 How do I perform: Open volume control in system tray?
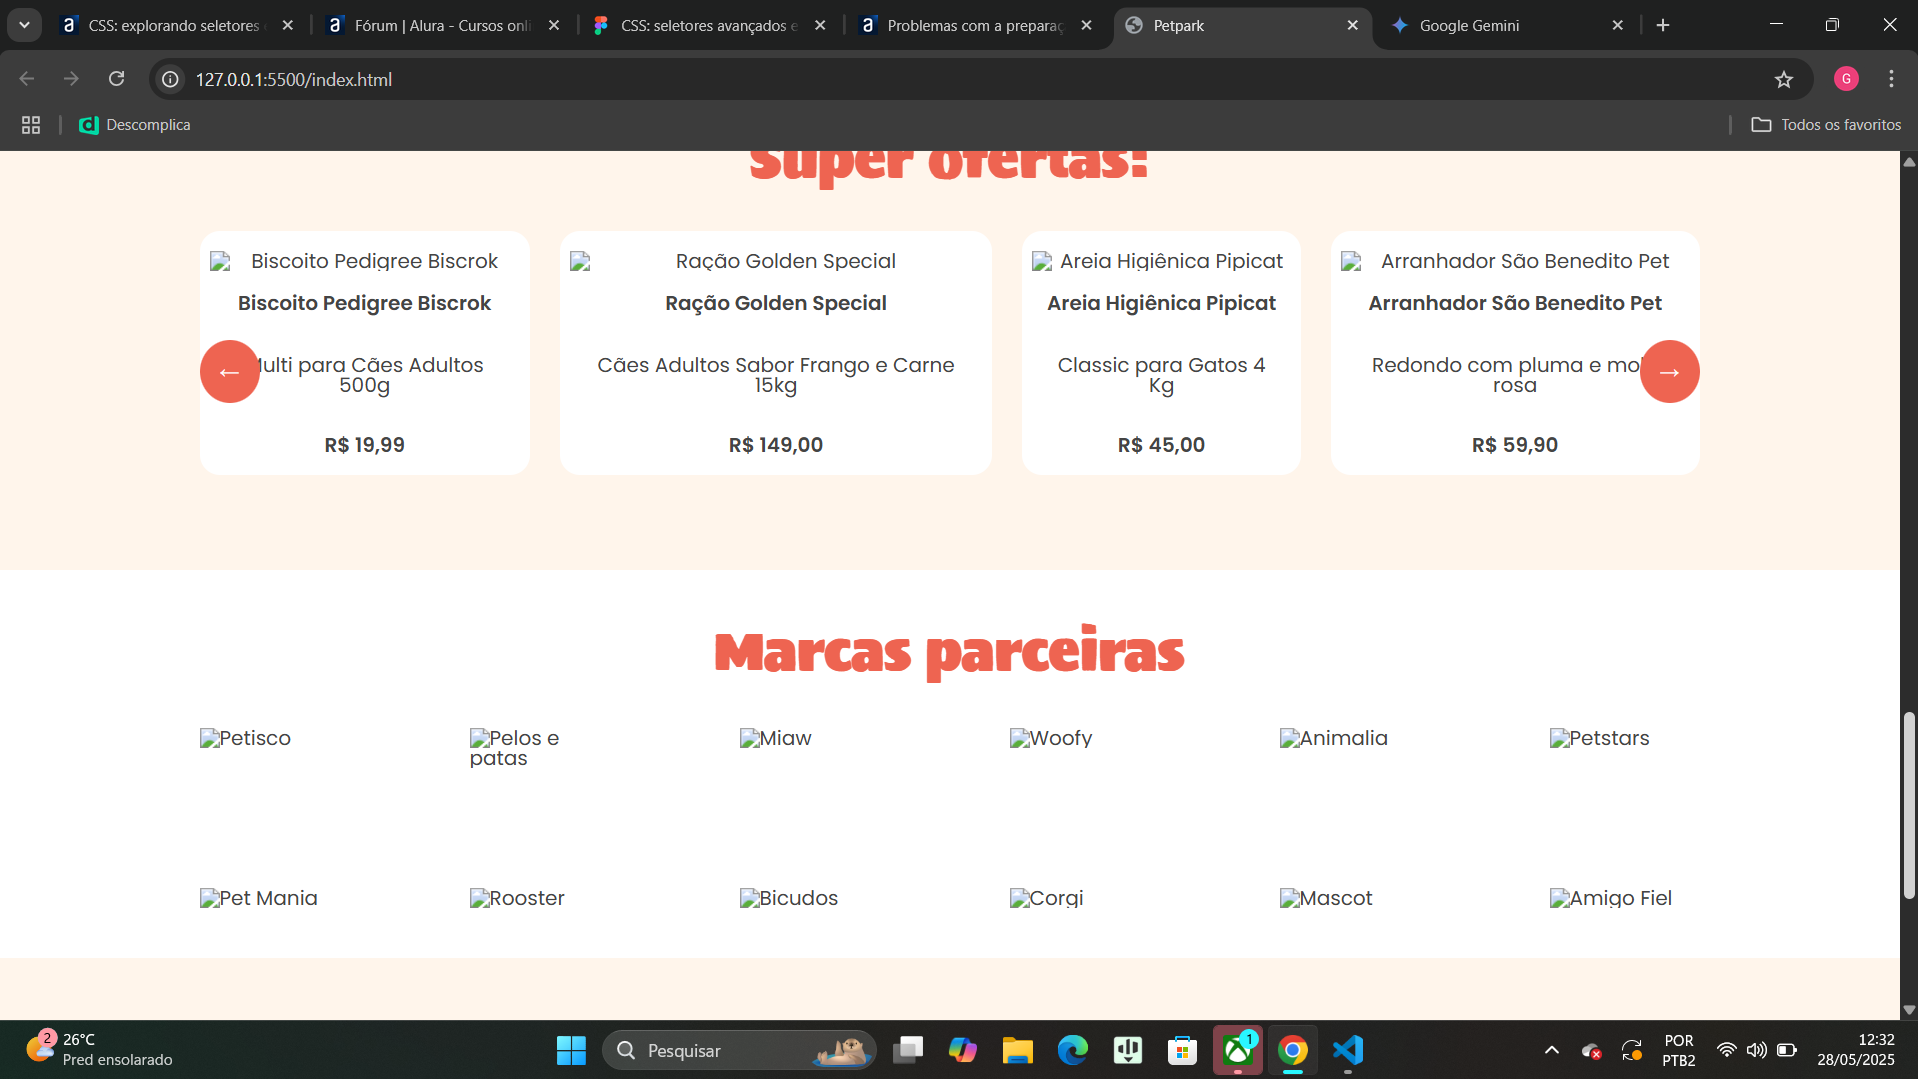[x=1756, y=1050]
